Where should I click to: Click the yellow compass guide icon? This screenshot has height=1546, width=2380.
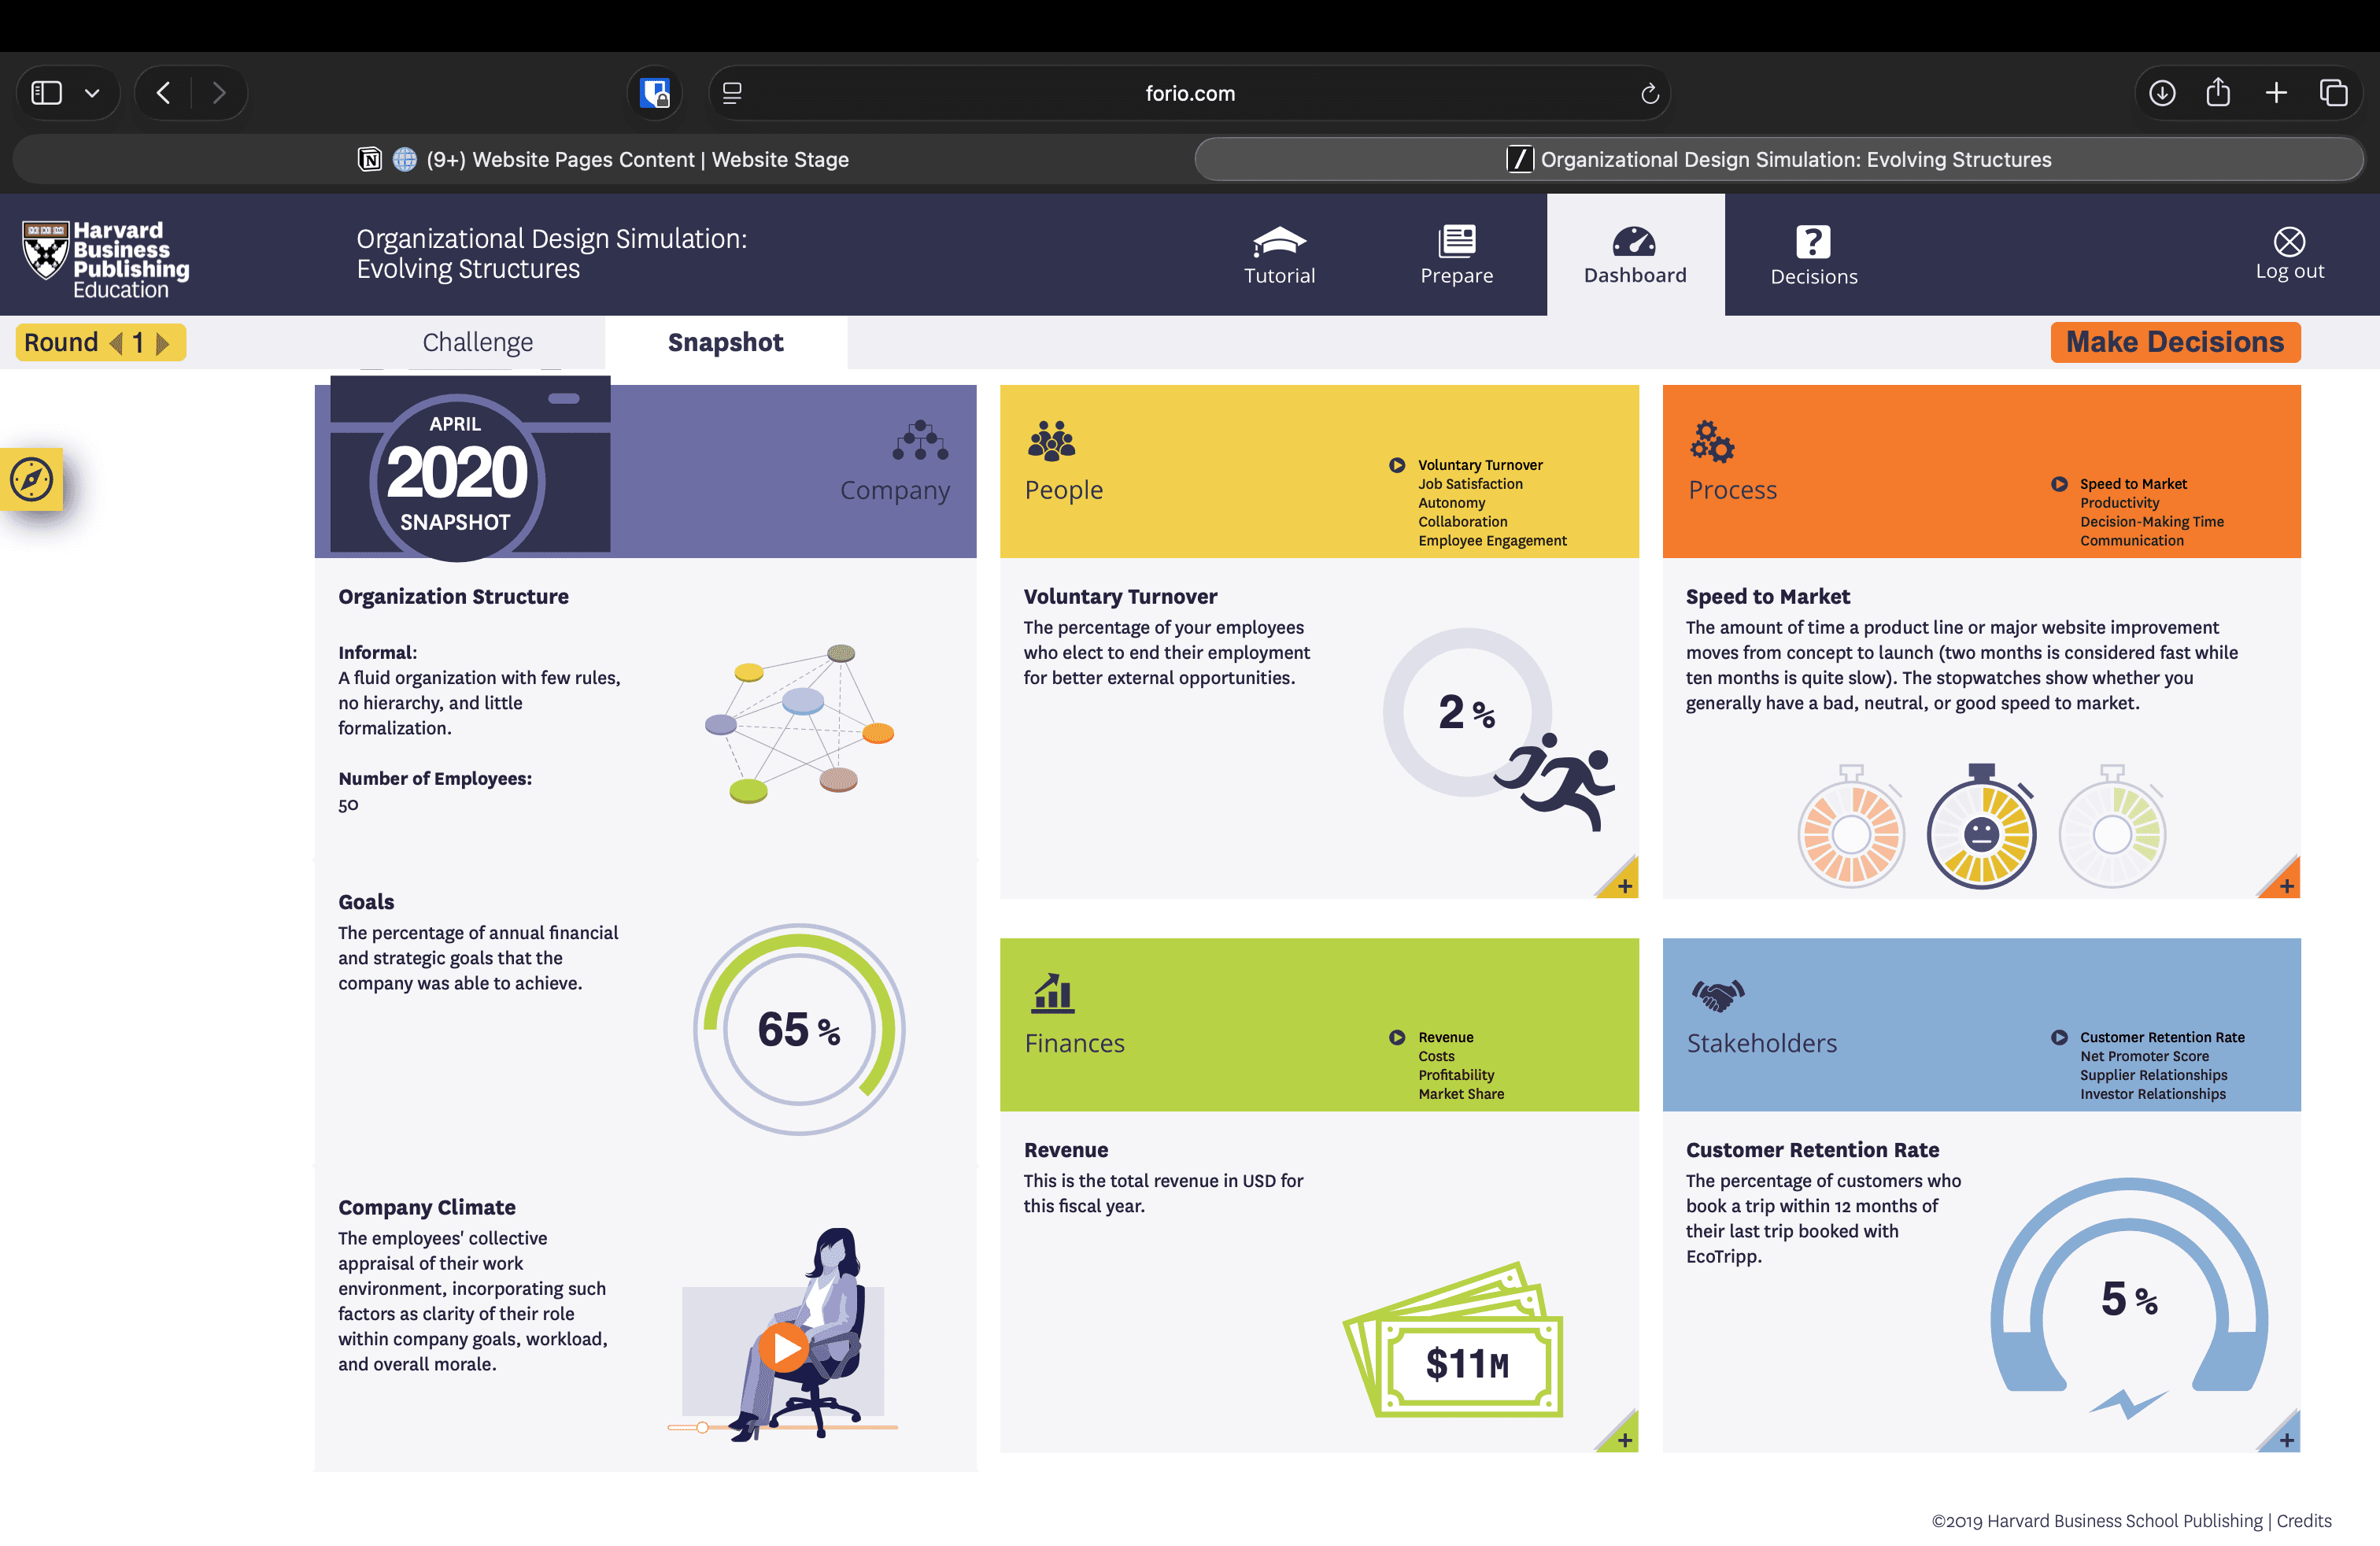(32, 479)
